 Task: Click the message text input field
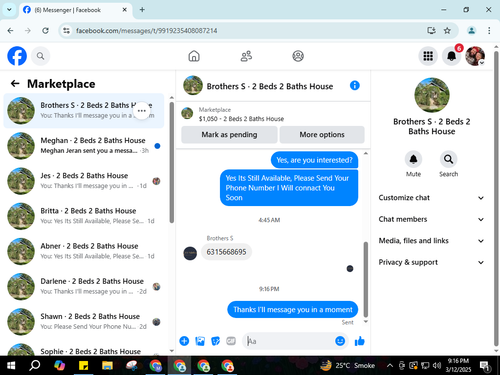click(x=289, y=341)
